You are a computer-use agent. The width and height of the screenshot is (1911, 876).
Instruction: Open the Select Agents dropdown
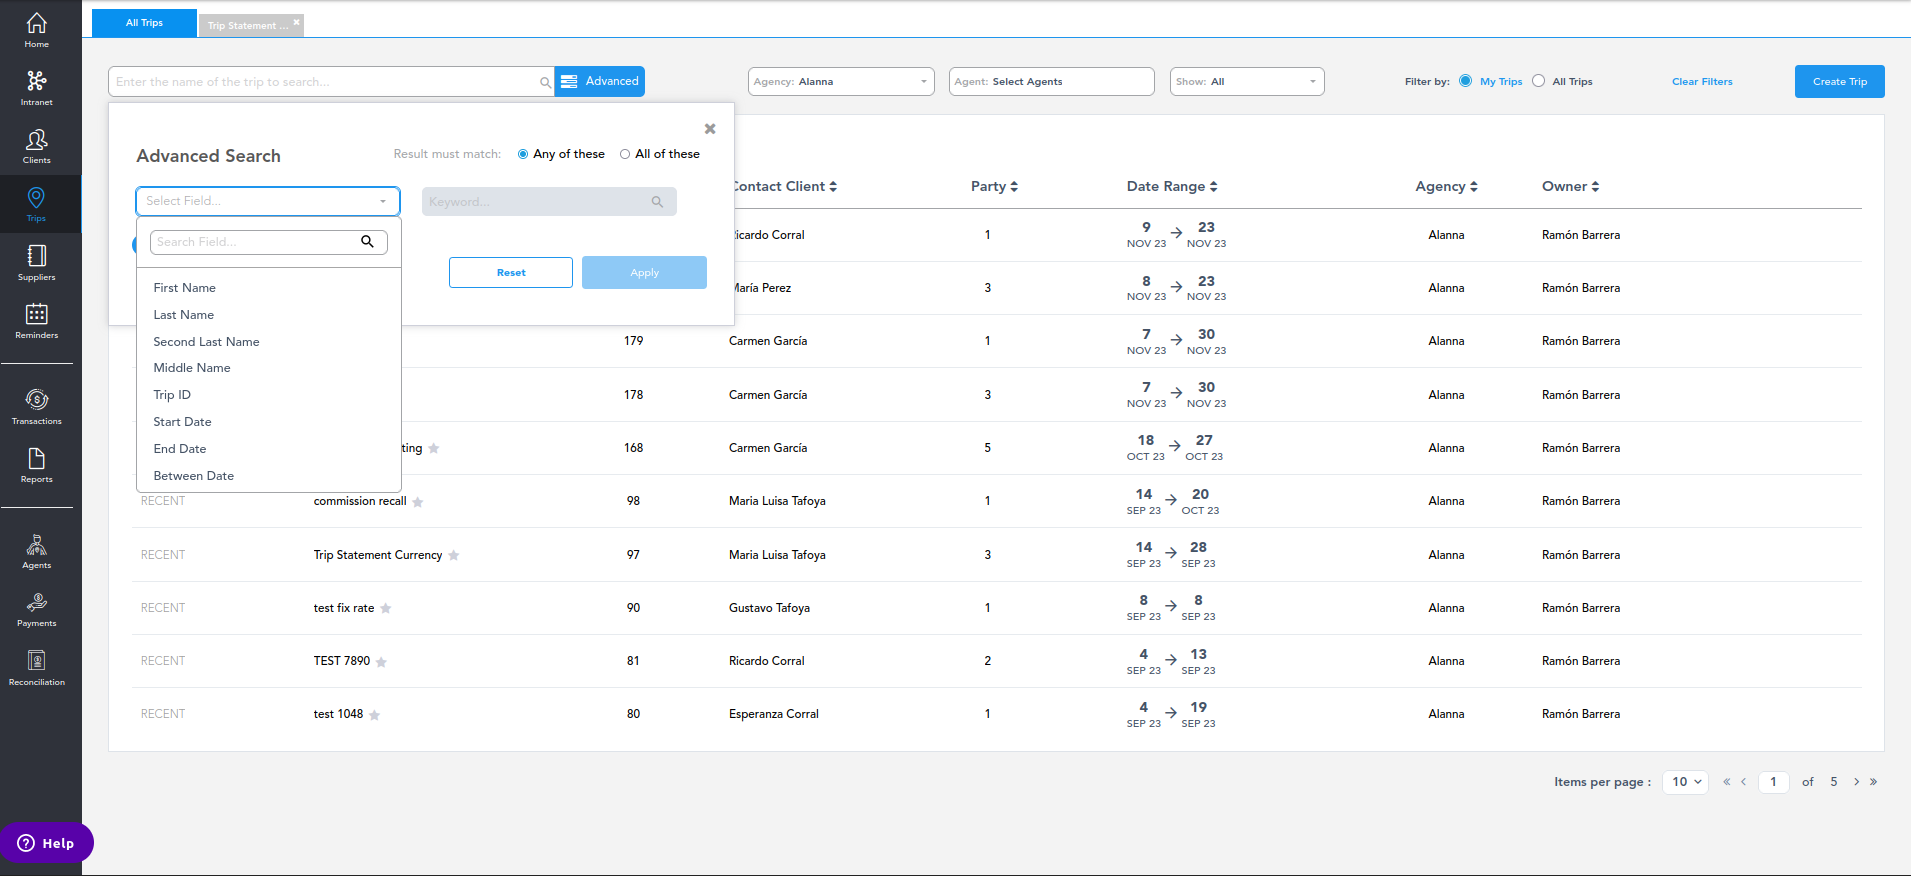point(1051,82)
